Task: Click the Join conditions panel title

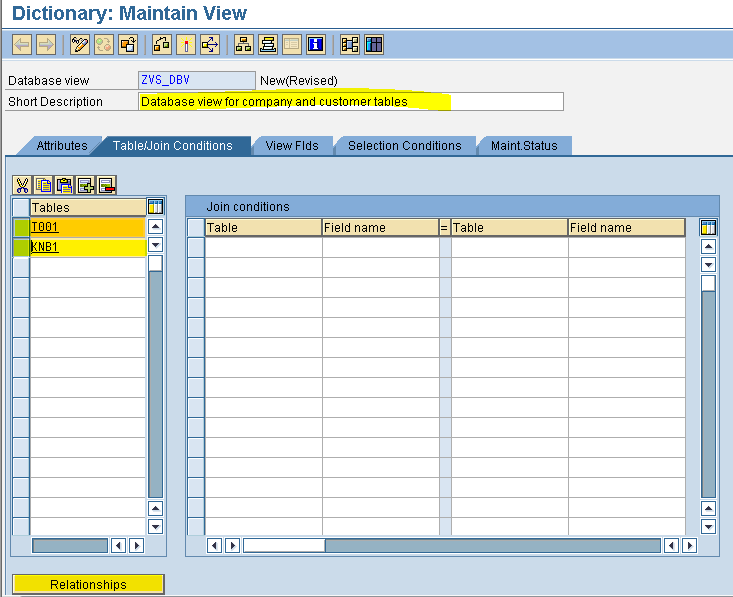Action: click(x=248, y=207)
